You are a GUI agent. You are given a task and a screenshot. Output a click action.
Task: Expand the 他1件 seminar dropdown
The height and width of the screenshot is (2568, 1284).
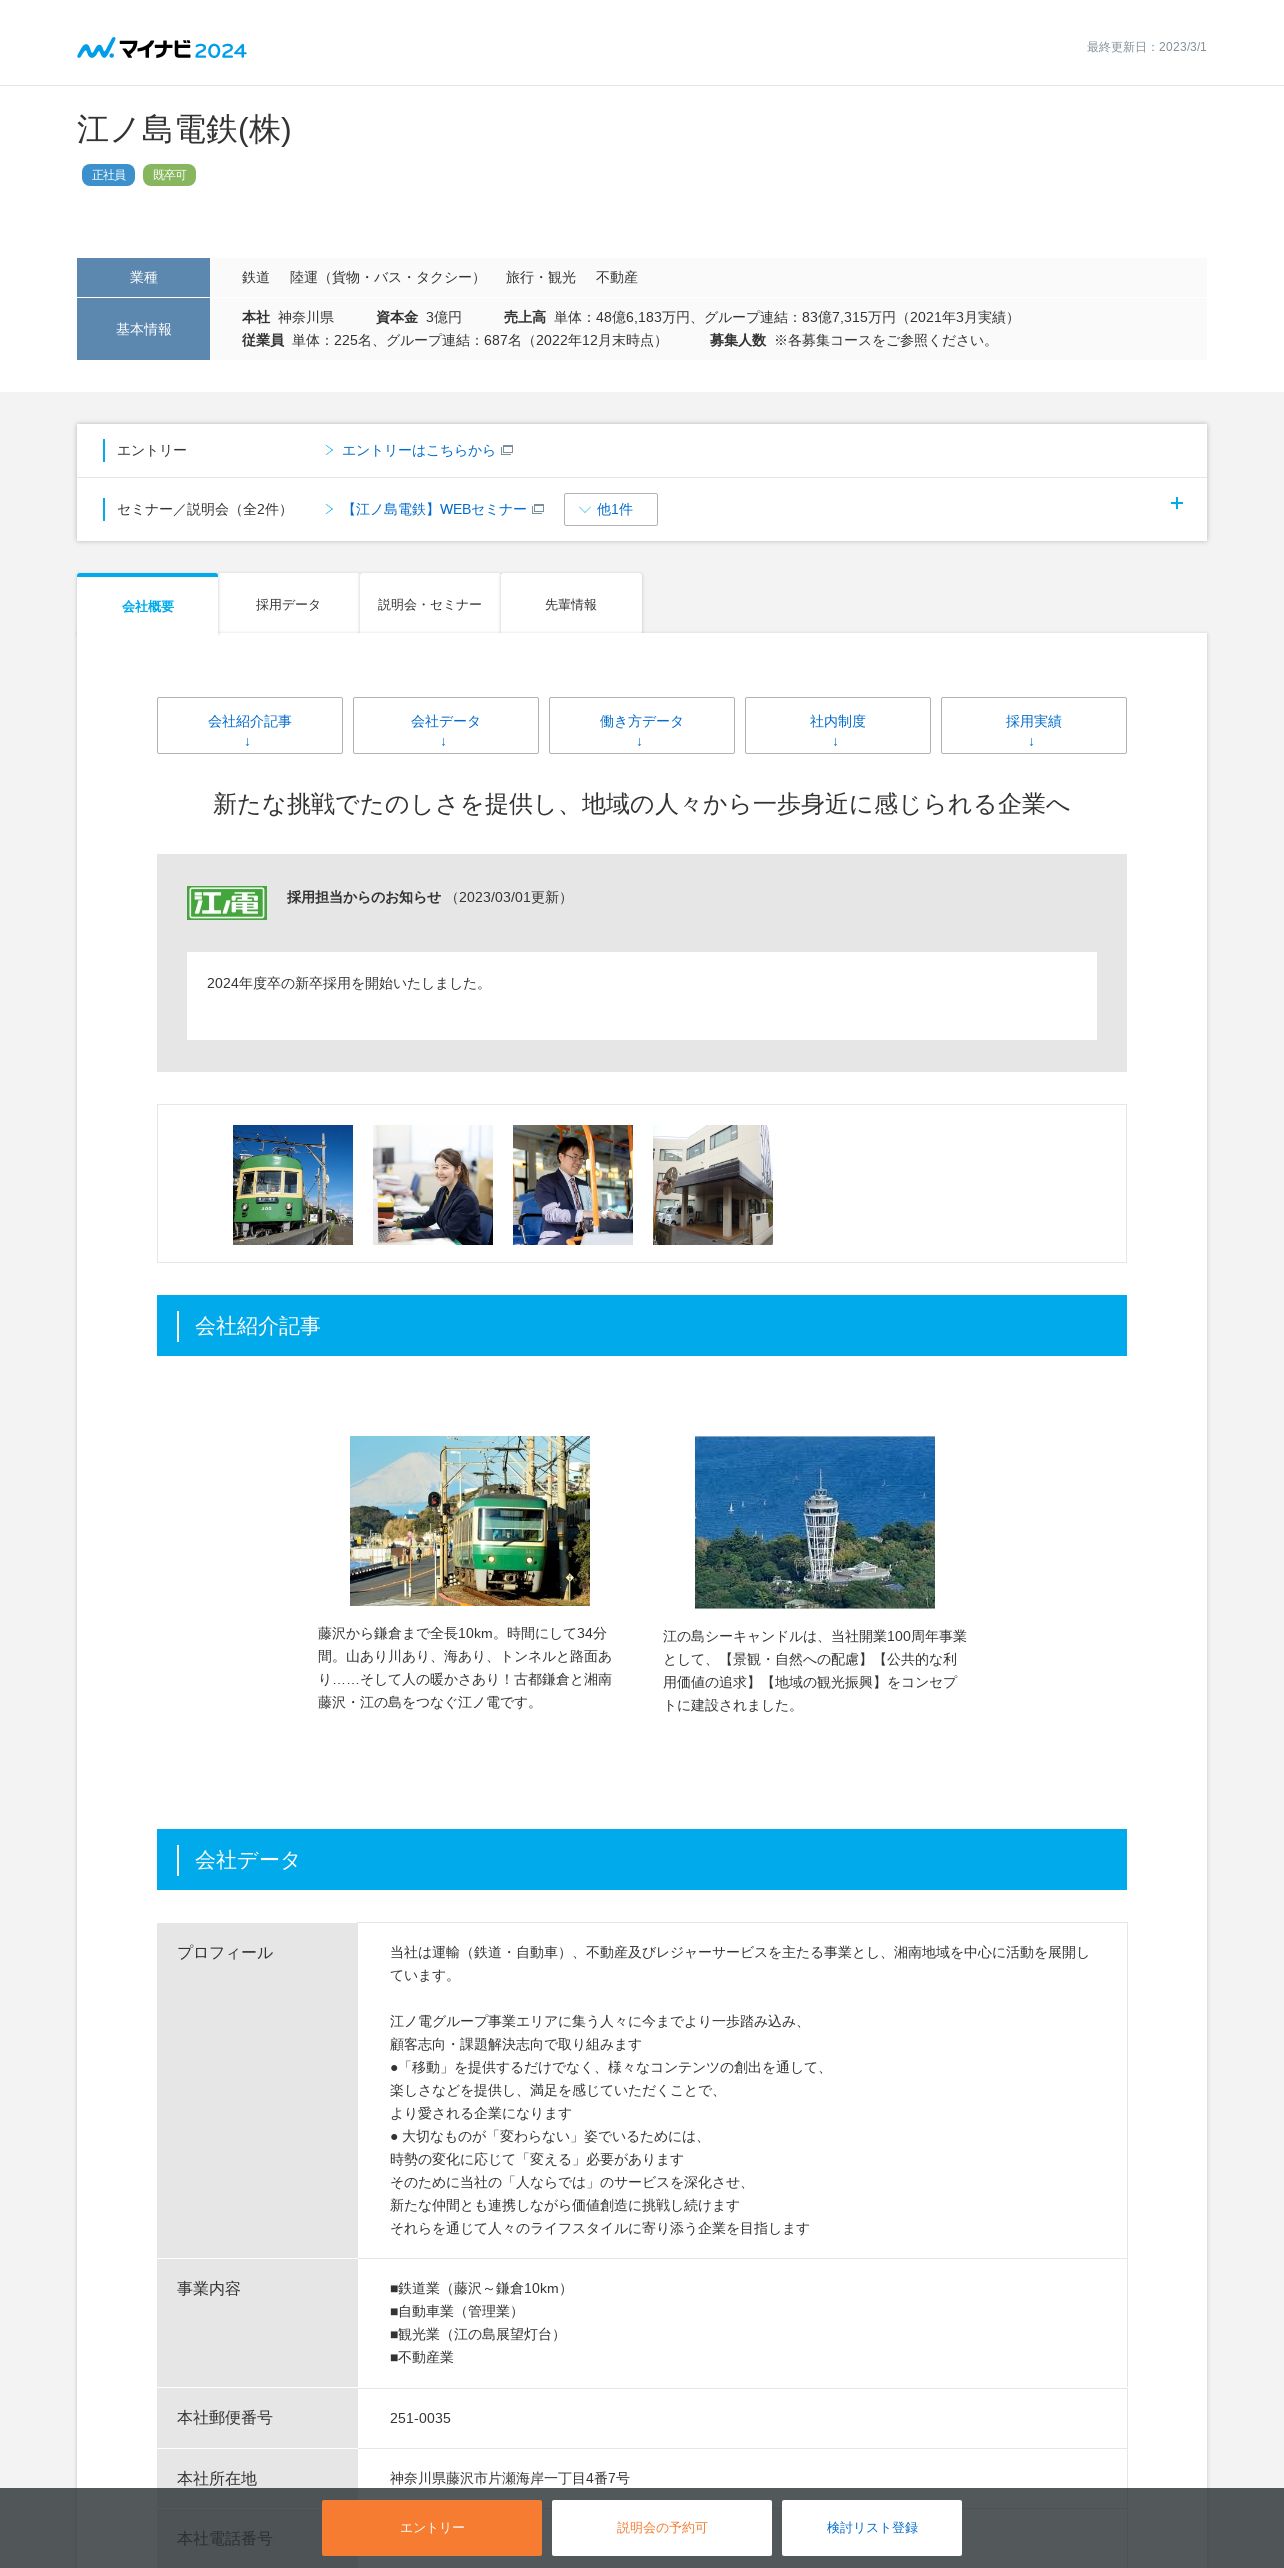(611, 509)
